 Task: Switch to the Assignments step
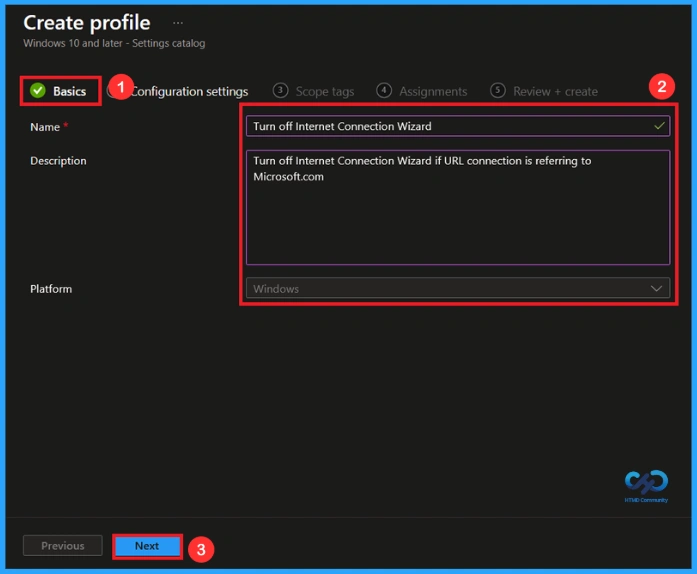pos(422,91)
